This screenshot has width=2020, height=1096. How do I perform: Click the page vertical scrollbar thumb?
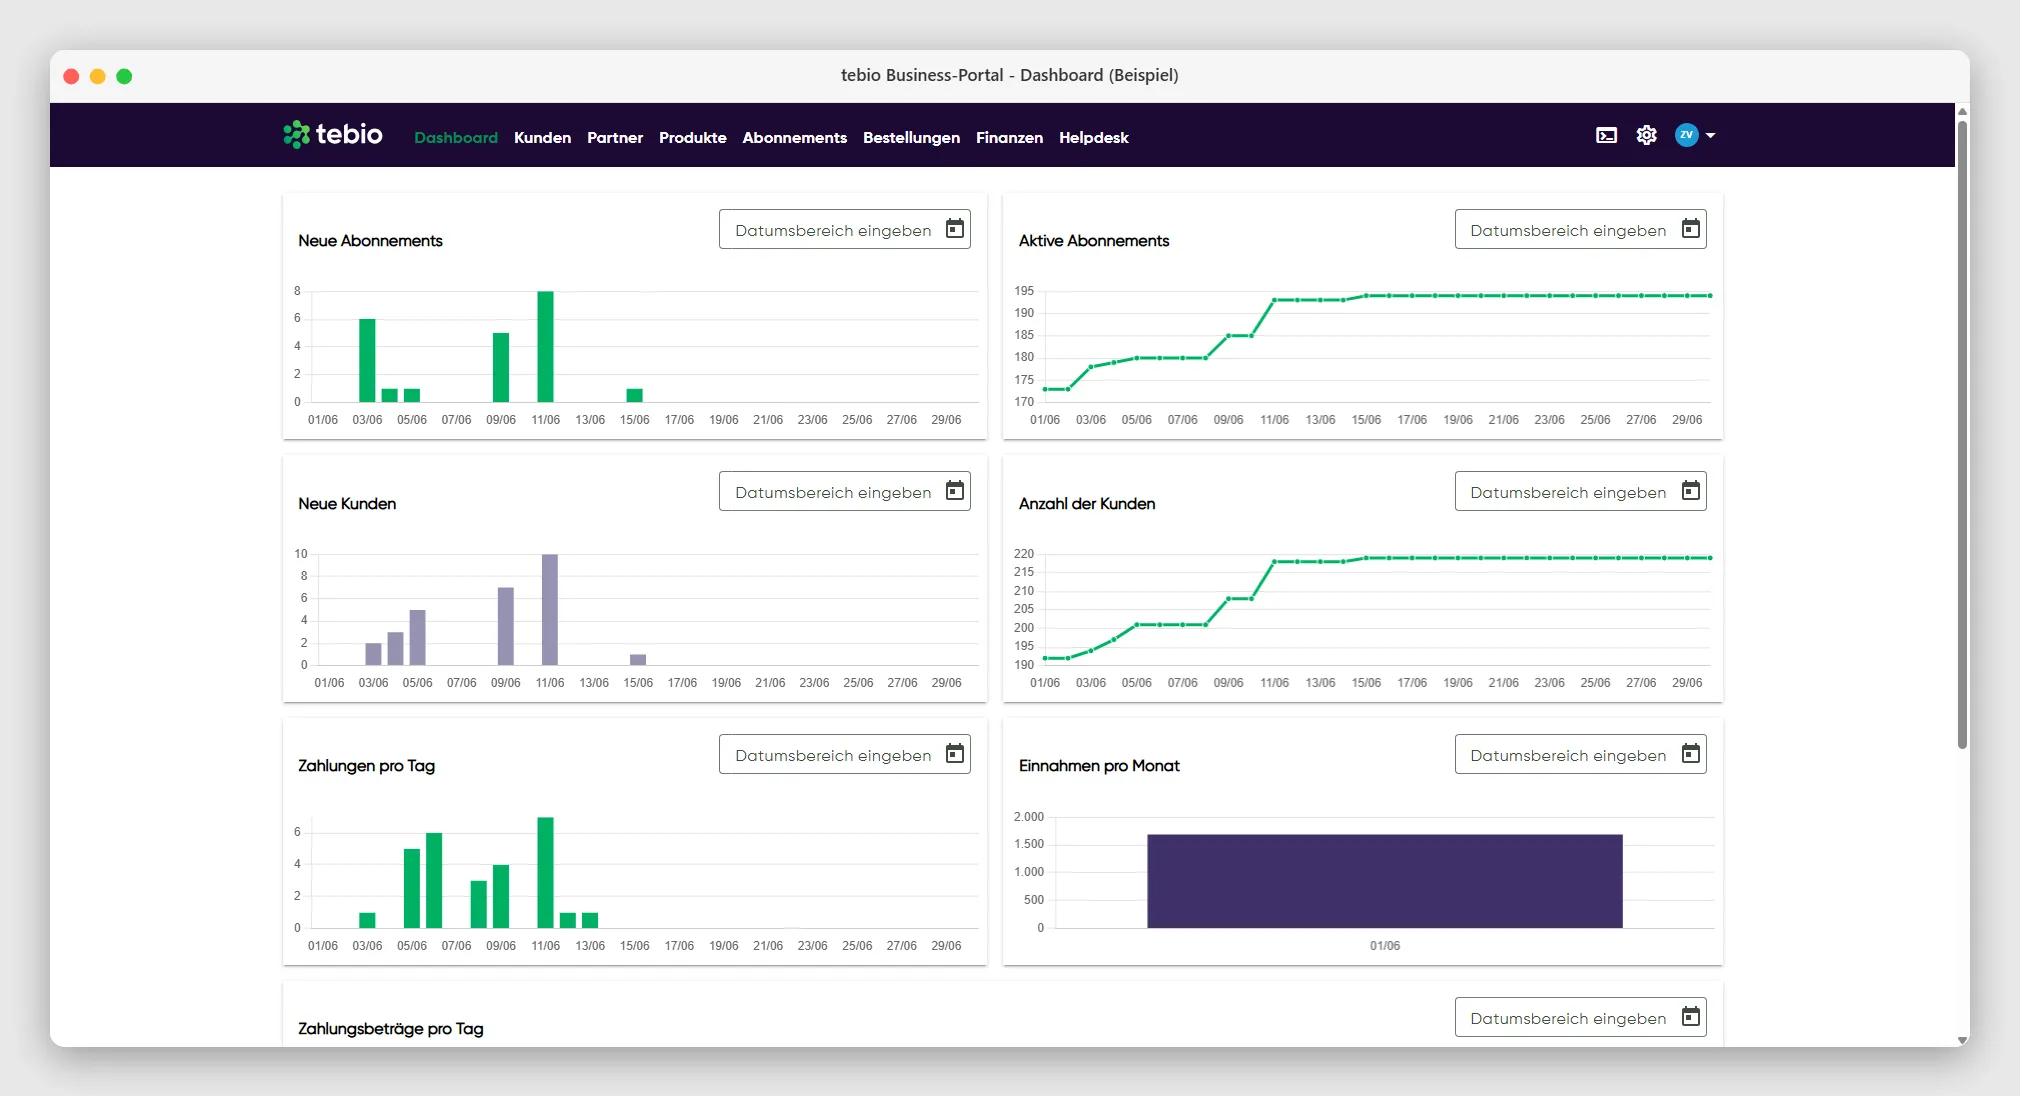1962,434
